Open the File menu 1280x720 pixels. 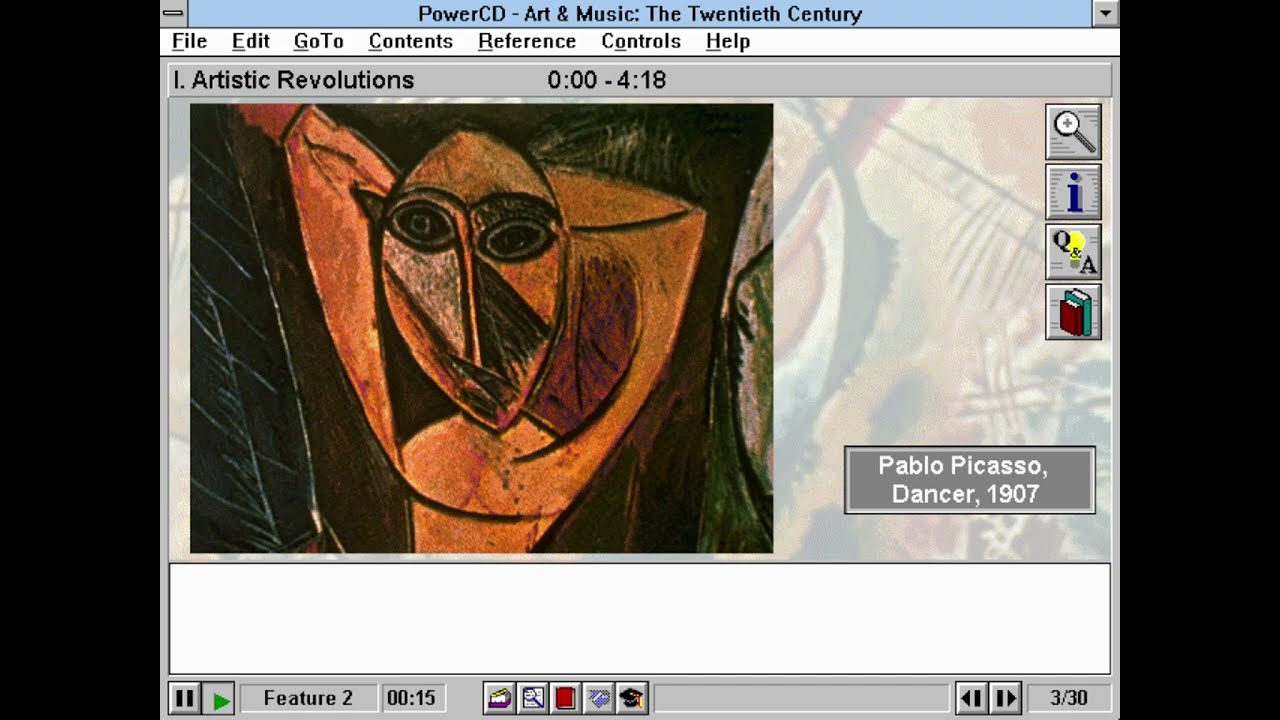[189, 41]
